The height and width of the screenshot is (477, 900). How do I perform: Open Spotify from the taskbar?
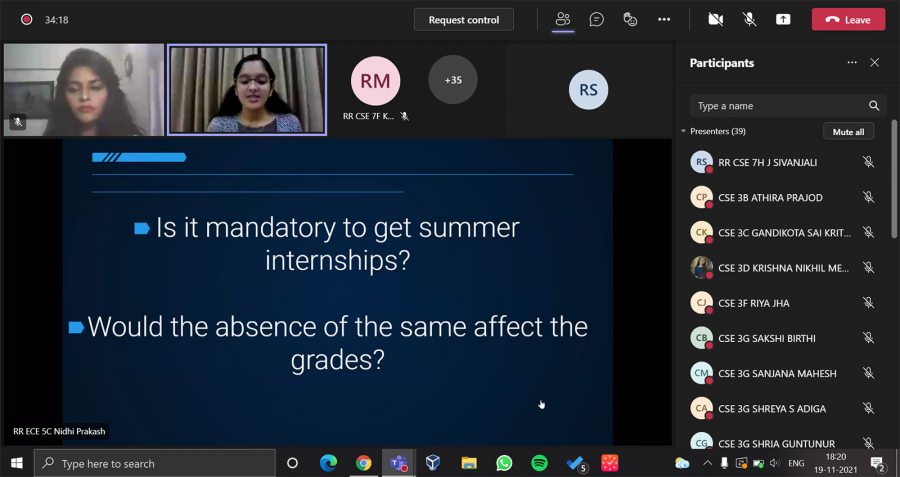539,463
